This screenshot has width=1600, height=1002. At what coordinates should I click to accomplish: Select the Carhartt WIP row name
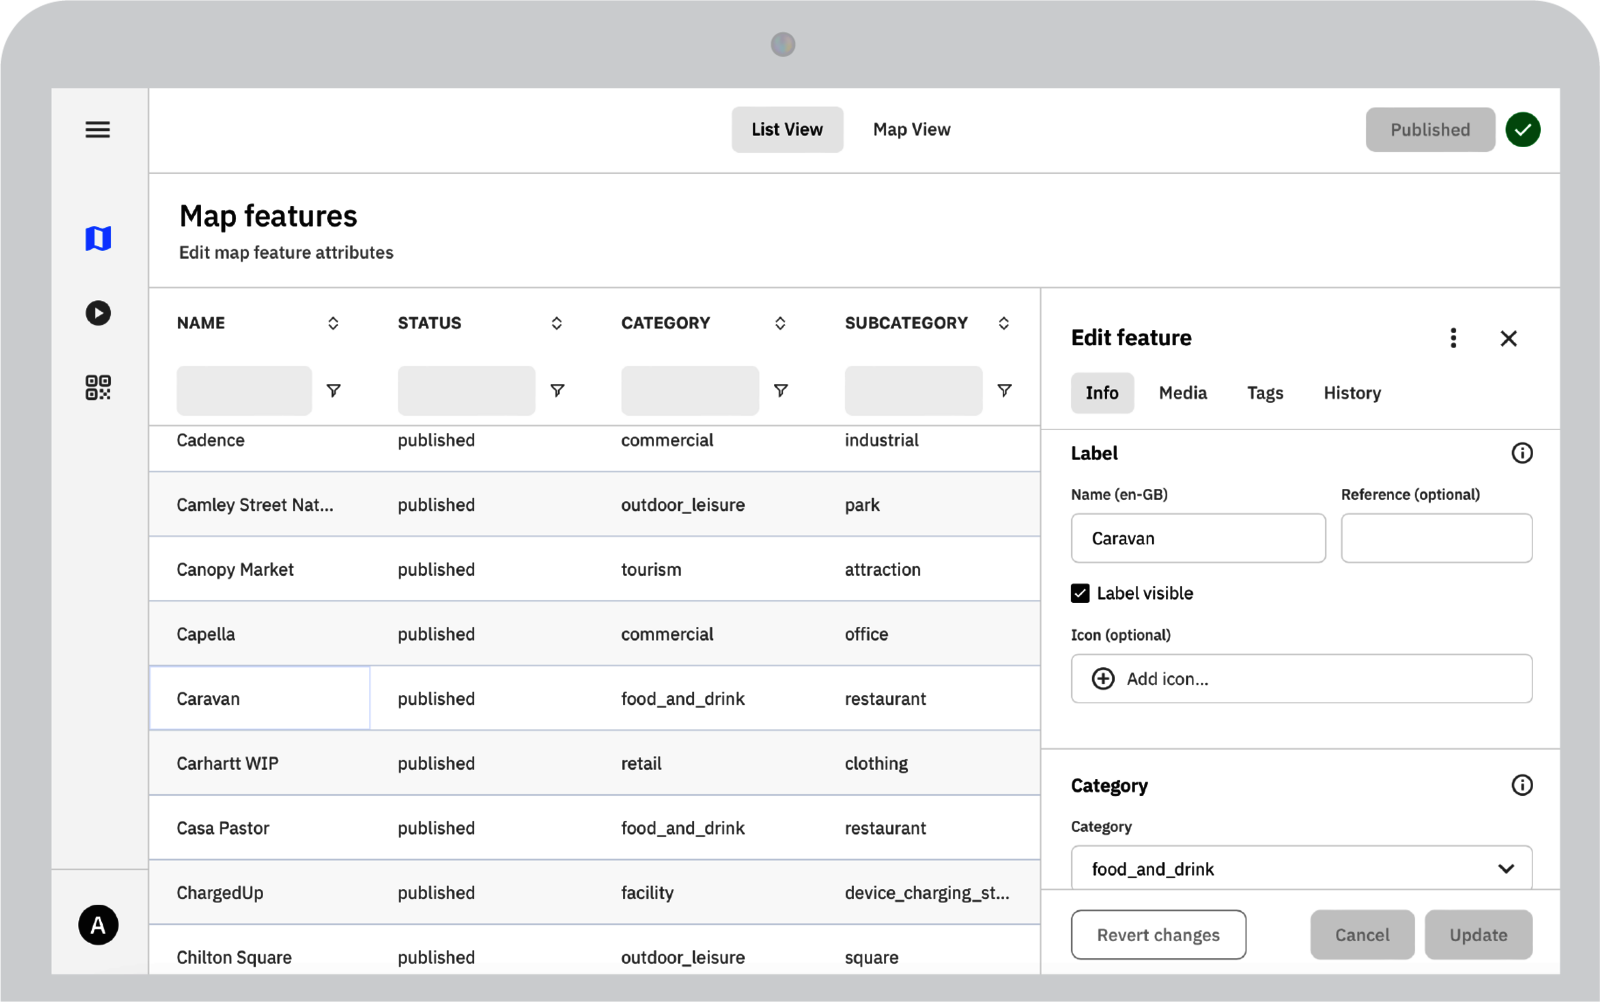[227, 763]
